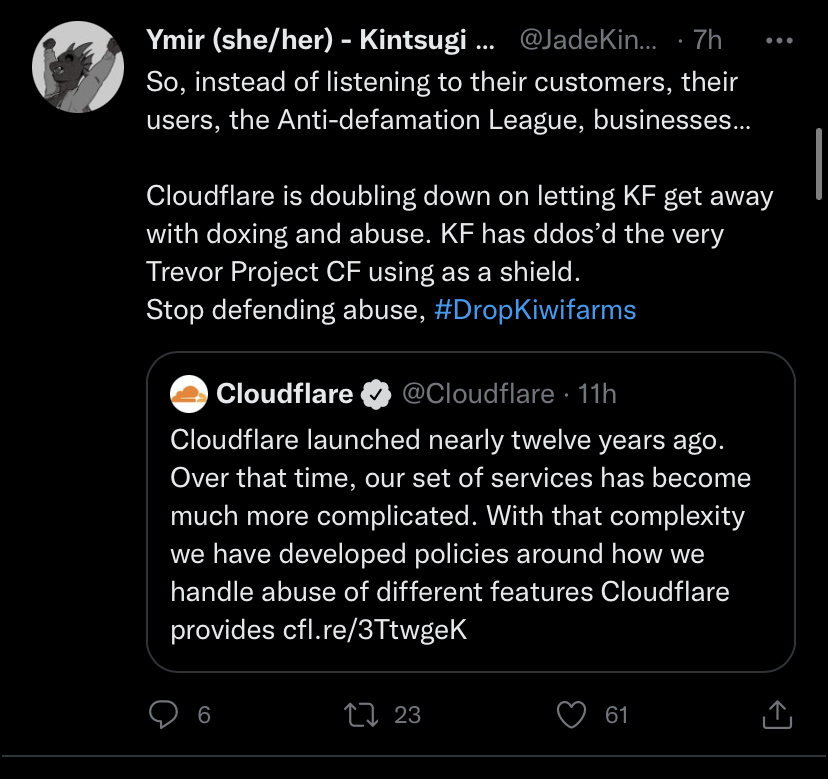This screenshot has width=828, height=779.
Task: Open the 7h tweet timestamp
Action: (708, 40)
